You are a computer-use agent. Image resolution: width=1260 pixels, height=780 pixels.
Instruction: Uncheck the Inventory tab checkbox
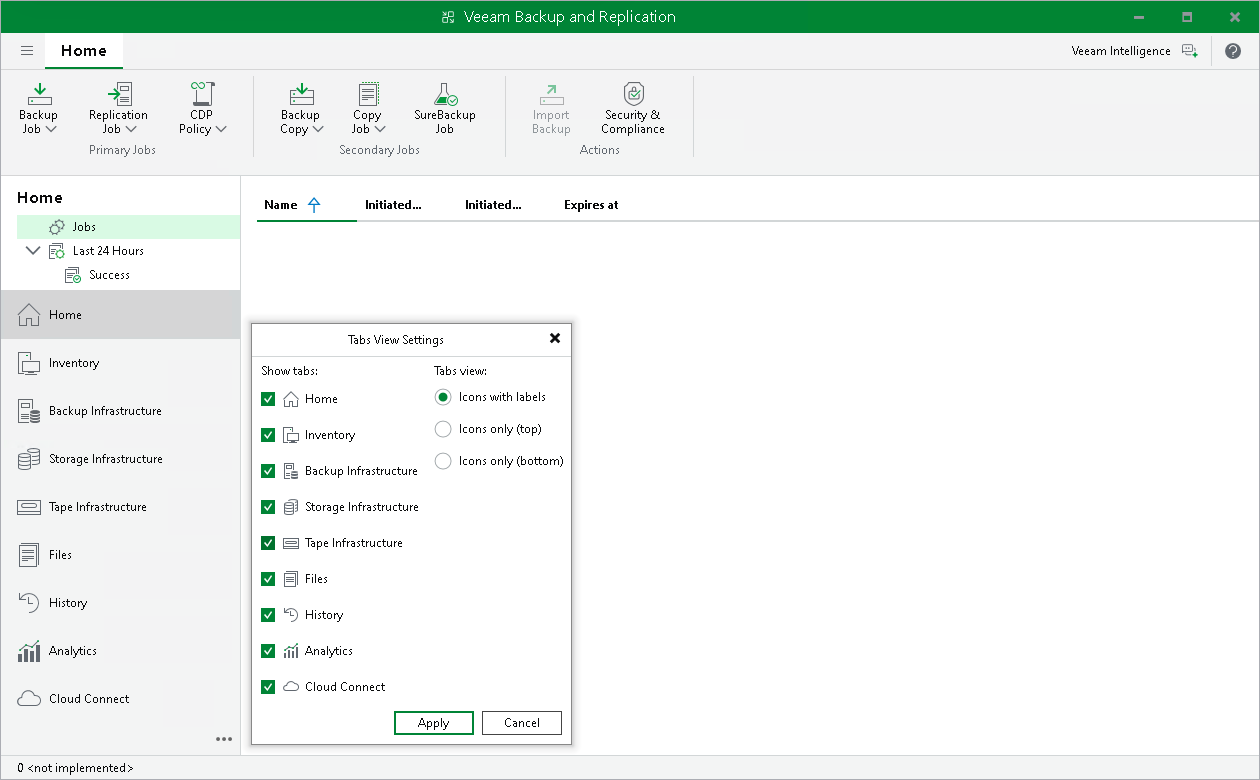(268, 435)
